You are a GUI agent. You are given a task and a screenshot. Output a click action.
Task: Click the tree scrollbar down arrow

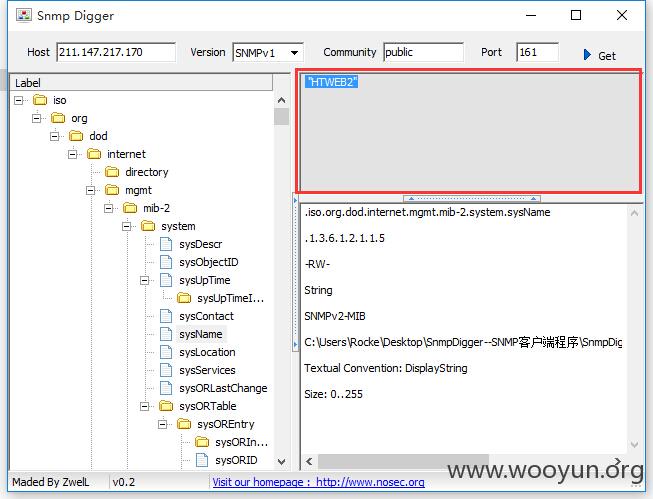pyautogui.click(x=282, y=462)
